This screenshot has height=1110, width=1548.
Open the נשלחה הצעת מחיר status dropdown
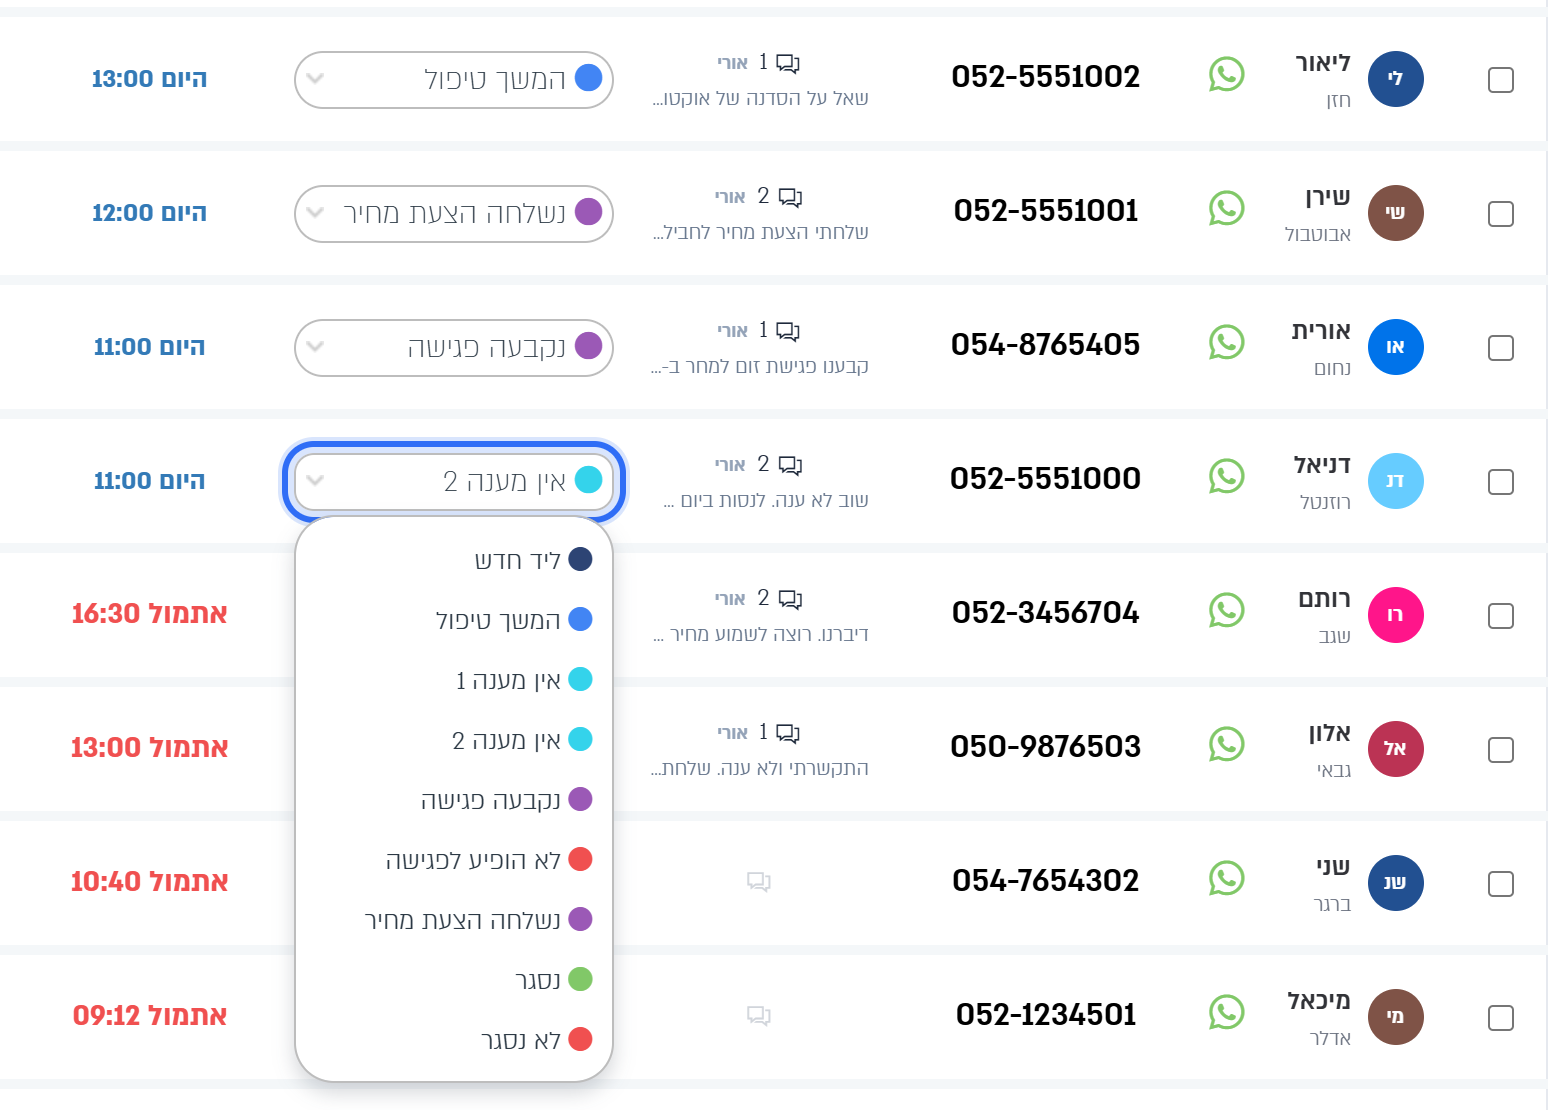pyautogui.click(x=454, y=214)
